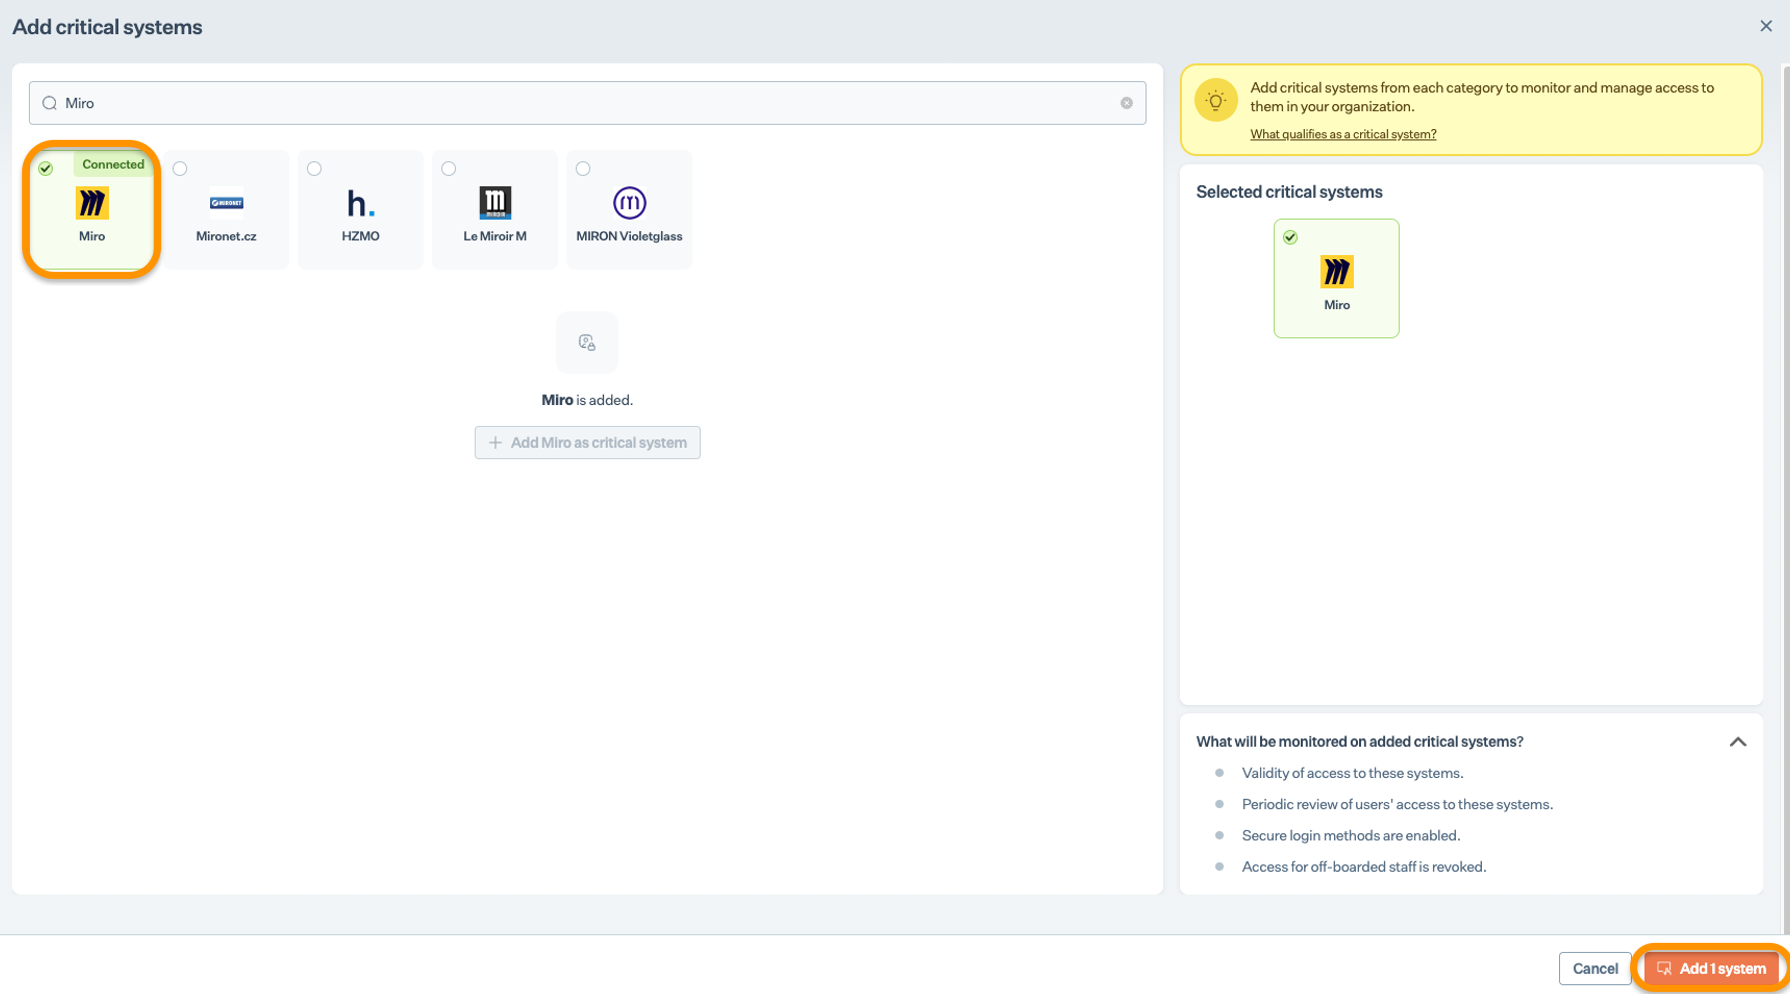Close the Add critical systems dialog
This screenshot has width=1790, height=994.
1765,26
